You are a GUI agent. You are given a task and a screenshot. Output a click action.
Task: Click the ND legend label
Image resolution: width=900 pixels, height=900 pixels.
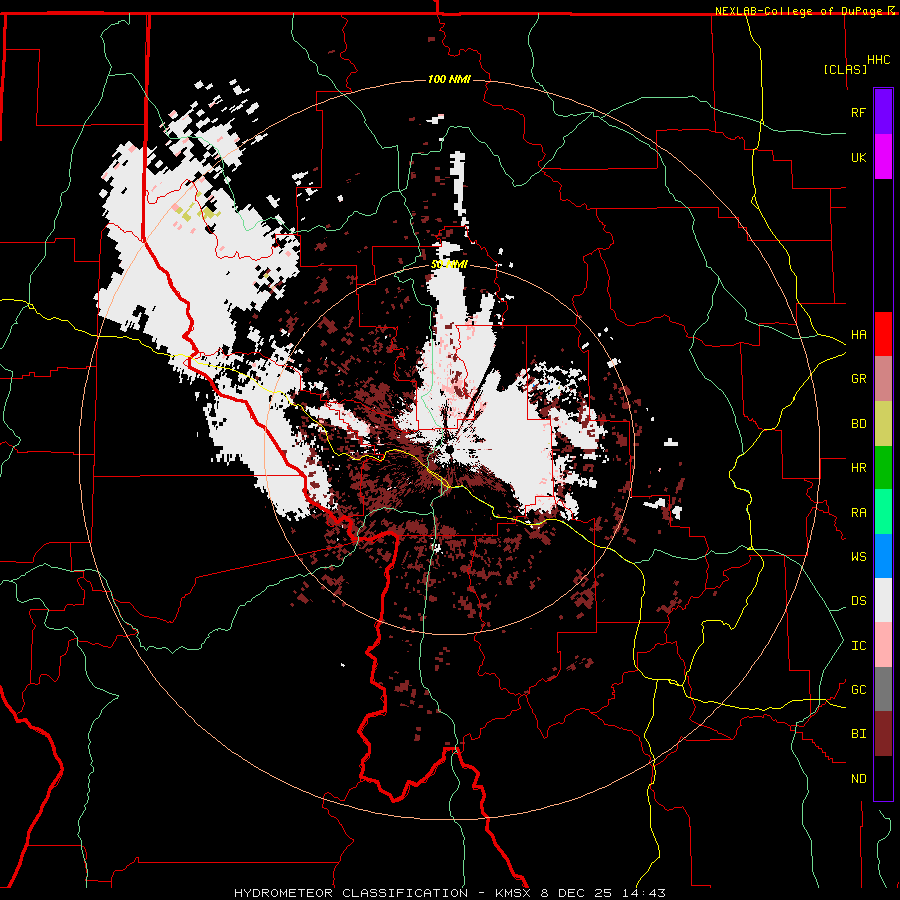pyautogui.click(x=858, y=779)
